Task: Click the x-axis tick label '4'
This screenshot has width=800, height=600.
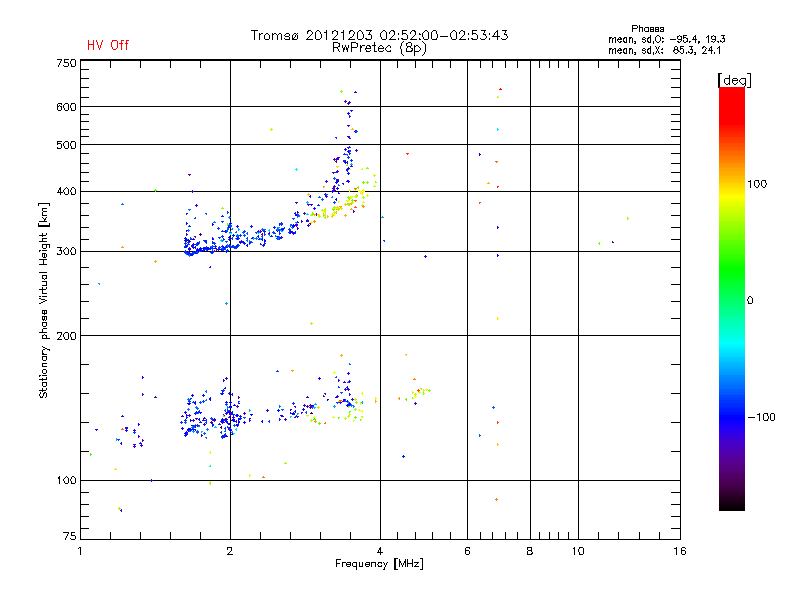Action: (x=380, y=551)
